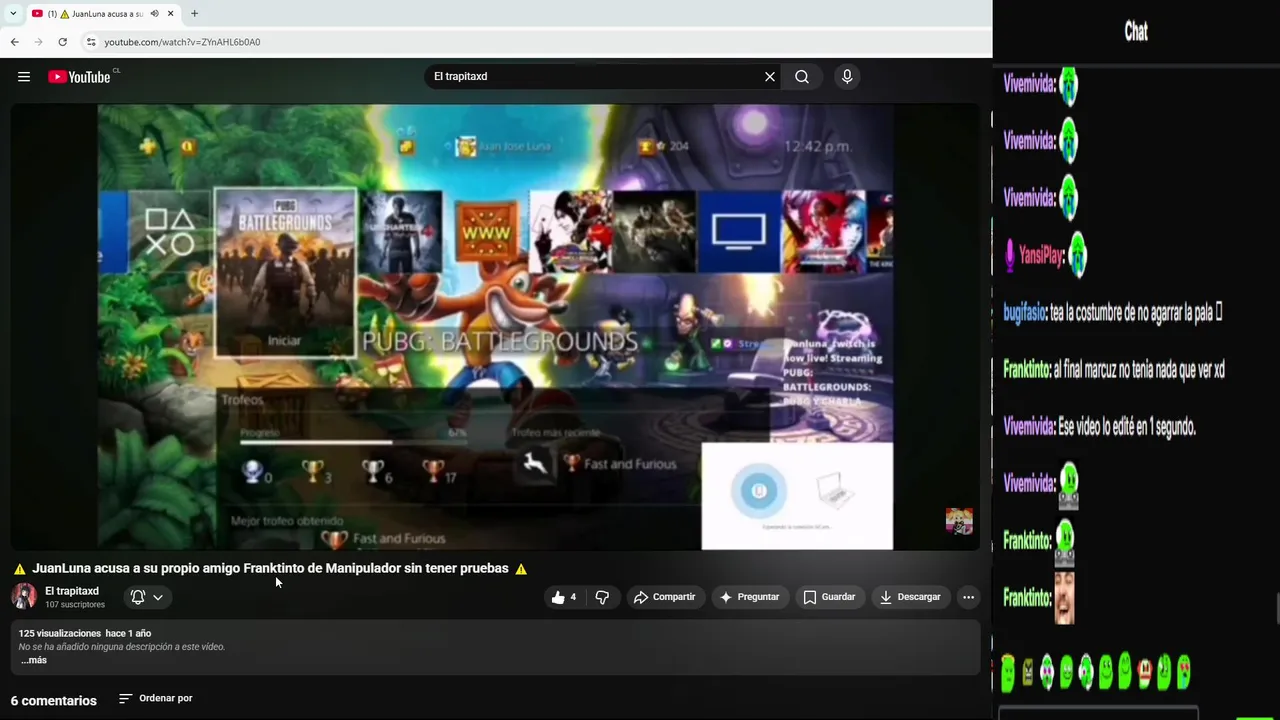Clear the search box with the X icon
Viewport: 1280px width, 720px height.
770,77
